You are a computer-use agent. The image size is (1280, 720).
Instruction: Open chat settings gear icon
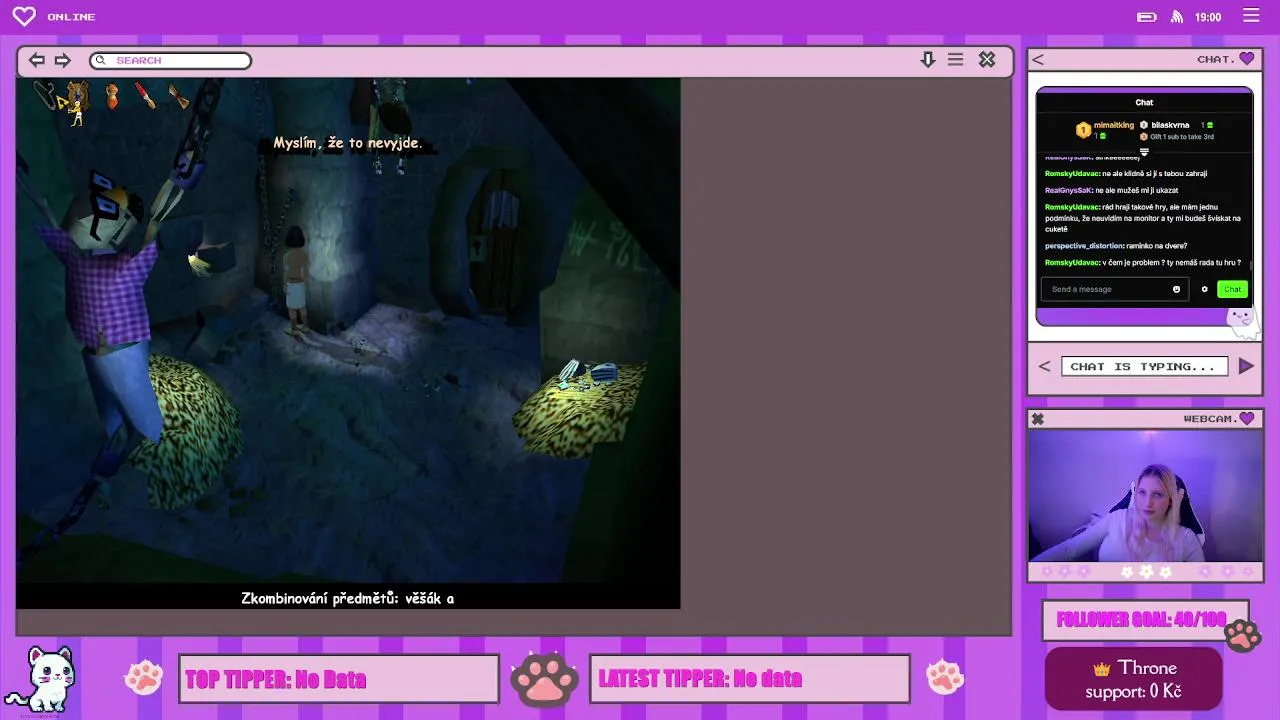pos(1204,289)
